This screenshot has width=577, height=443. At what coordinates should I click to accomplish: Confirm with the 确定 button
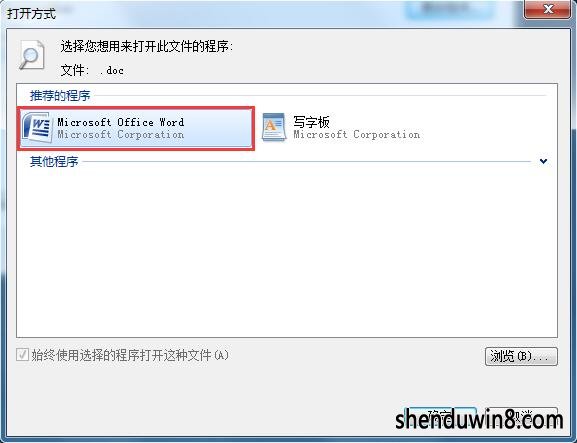click(439, 418)
